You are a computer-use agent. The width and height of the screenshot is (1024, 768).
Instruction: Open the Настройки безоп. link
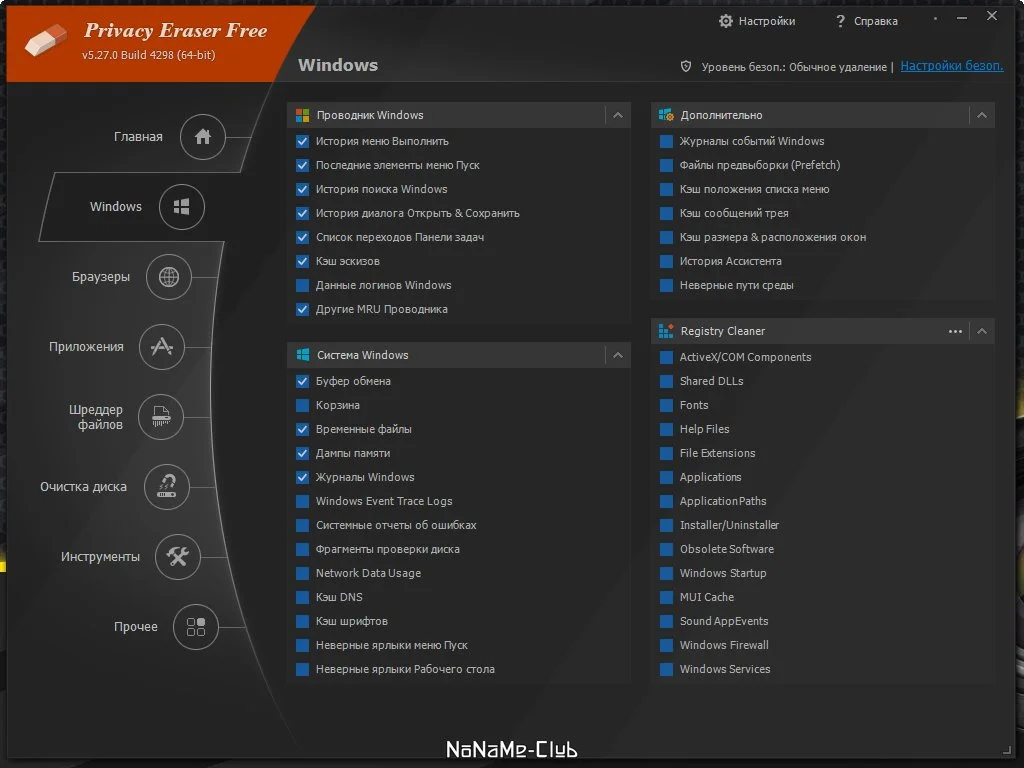pos(952,66)
